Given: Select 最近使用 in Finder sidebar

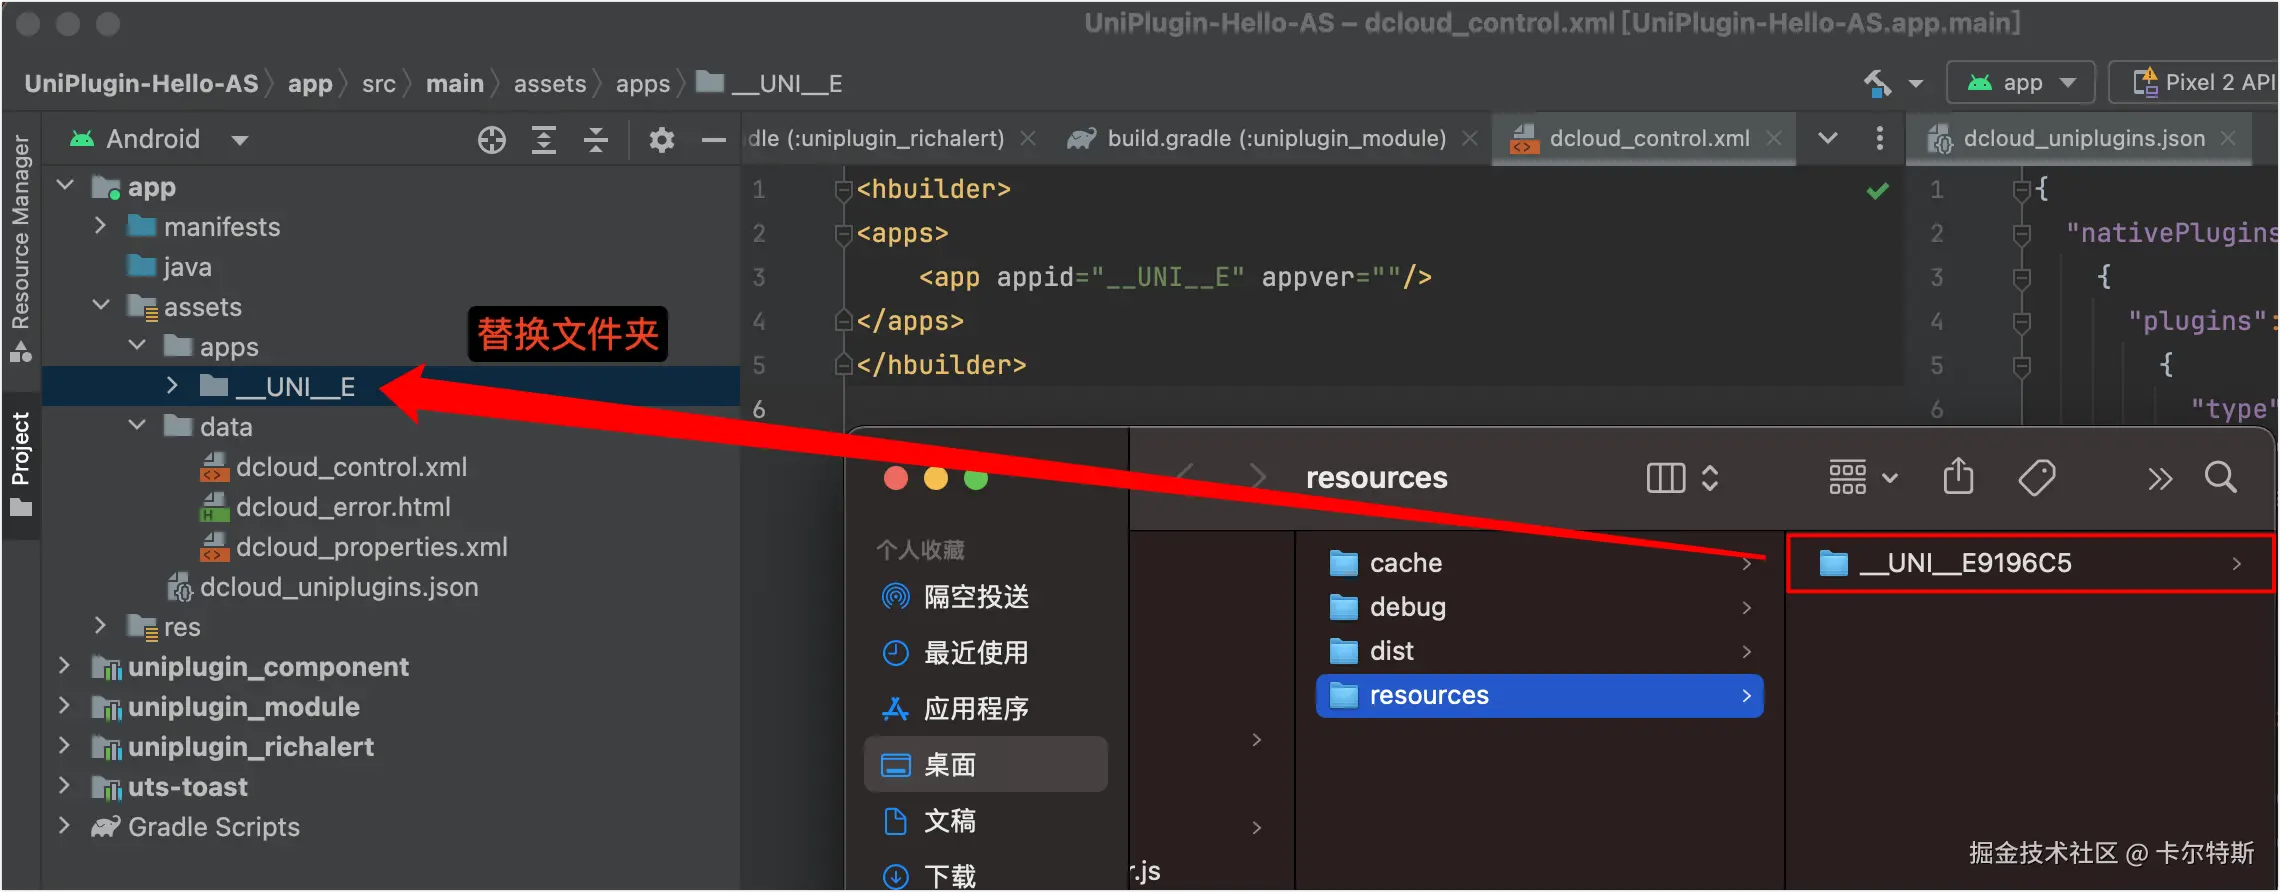Looking at the screenshot, I should point(986,653).
